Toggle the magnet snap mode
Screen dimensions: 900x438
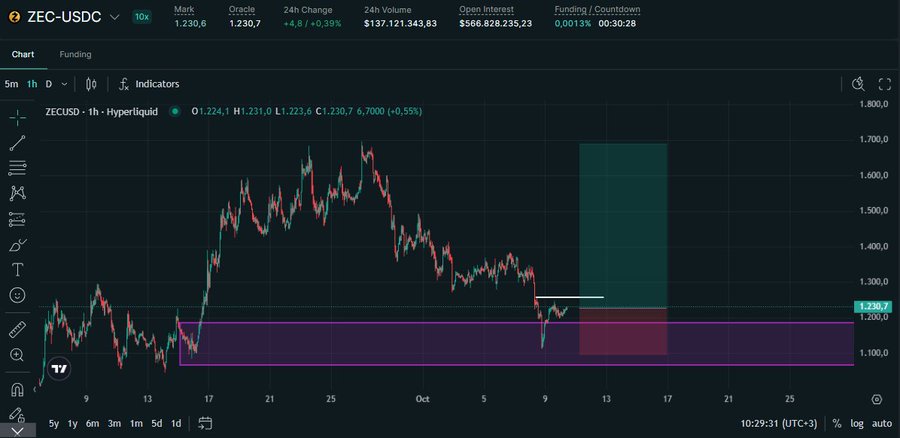18,389
